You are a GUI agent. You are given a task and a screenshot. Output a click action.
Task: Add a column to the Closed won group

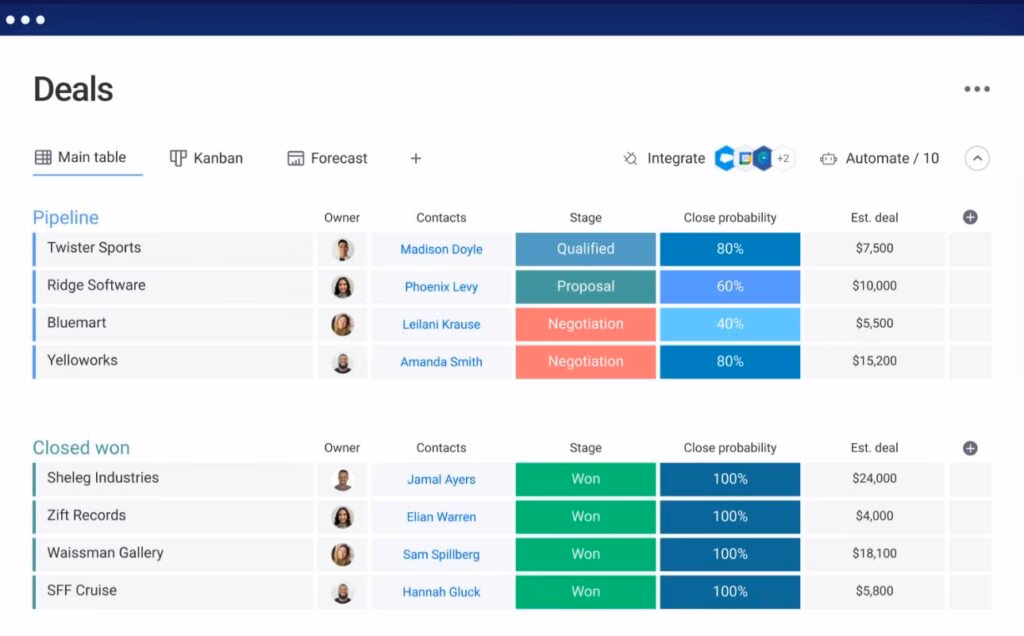(969, 448)
